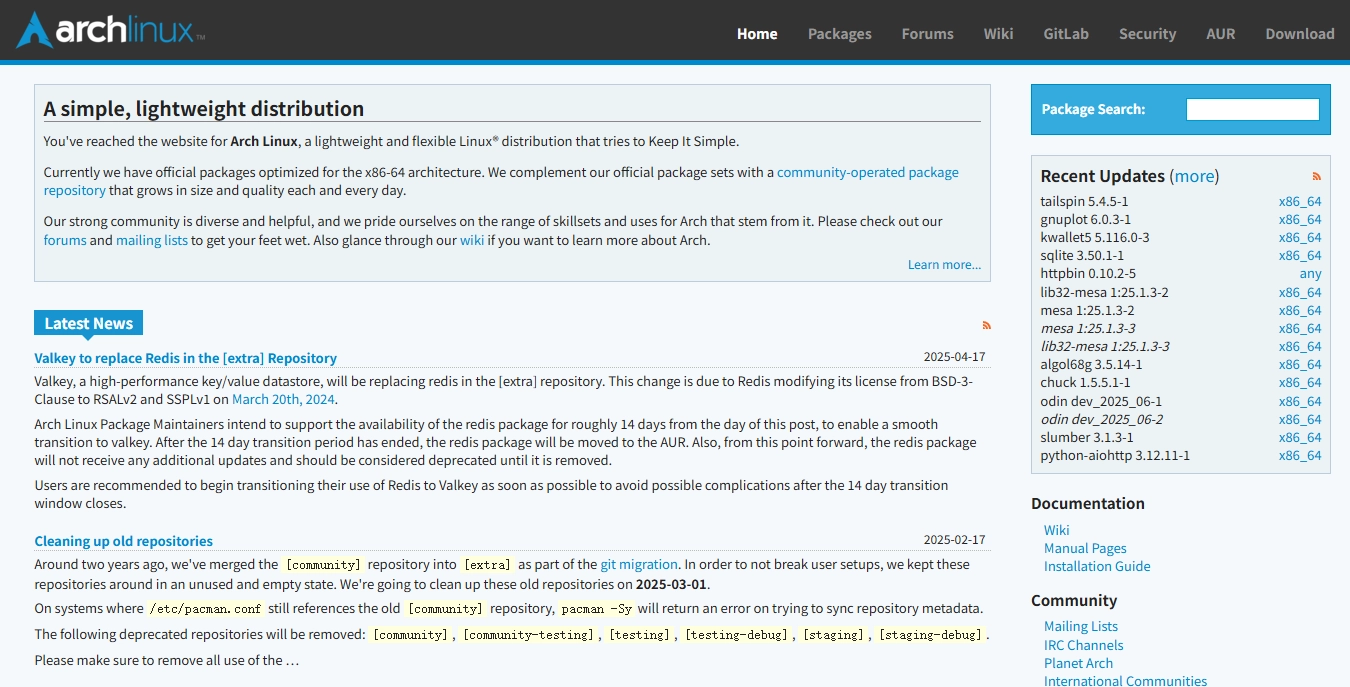Click the Latest News heading tab

(x=89, y=323)
